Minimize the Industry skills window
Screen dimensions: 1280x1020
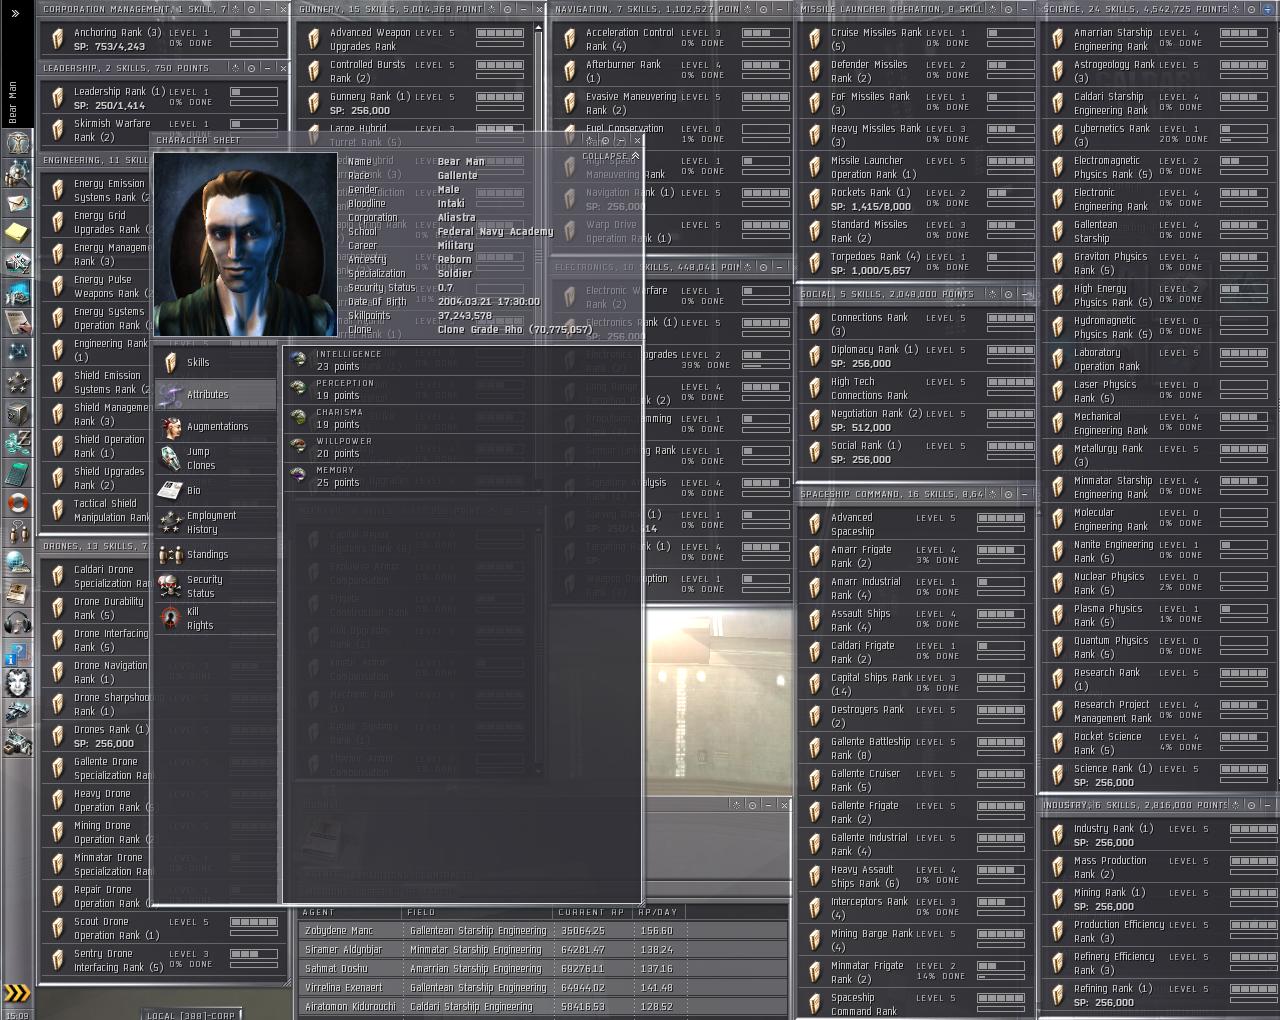point(1268,805)
